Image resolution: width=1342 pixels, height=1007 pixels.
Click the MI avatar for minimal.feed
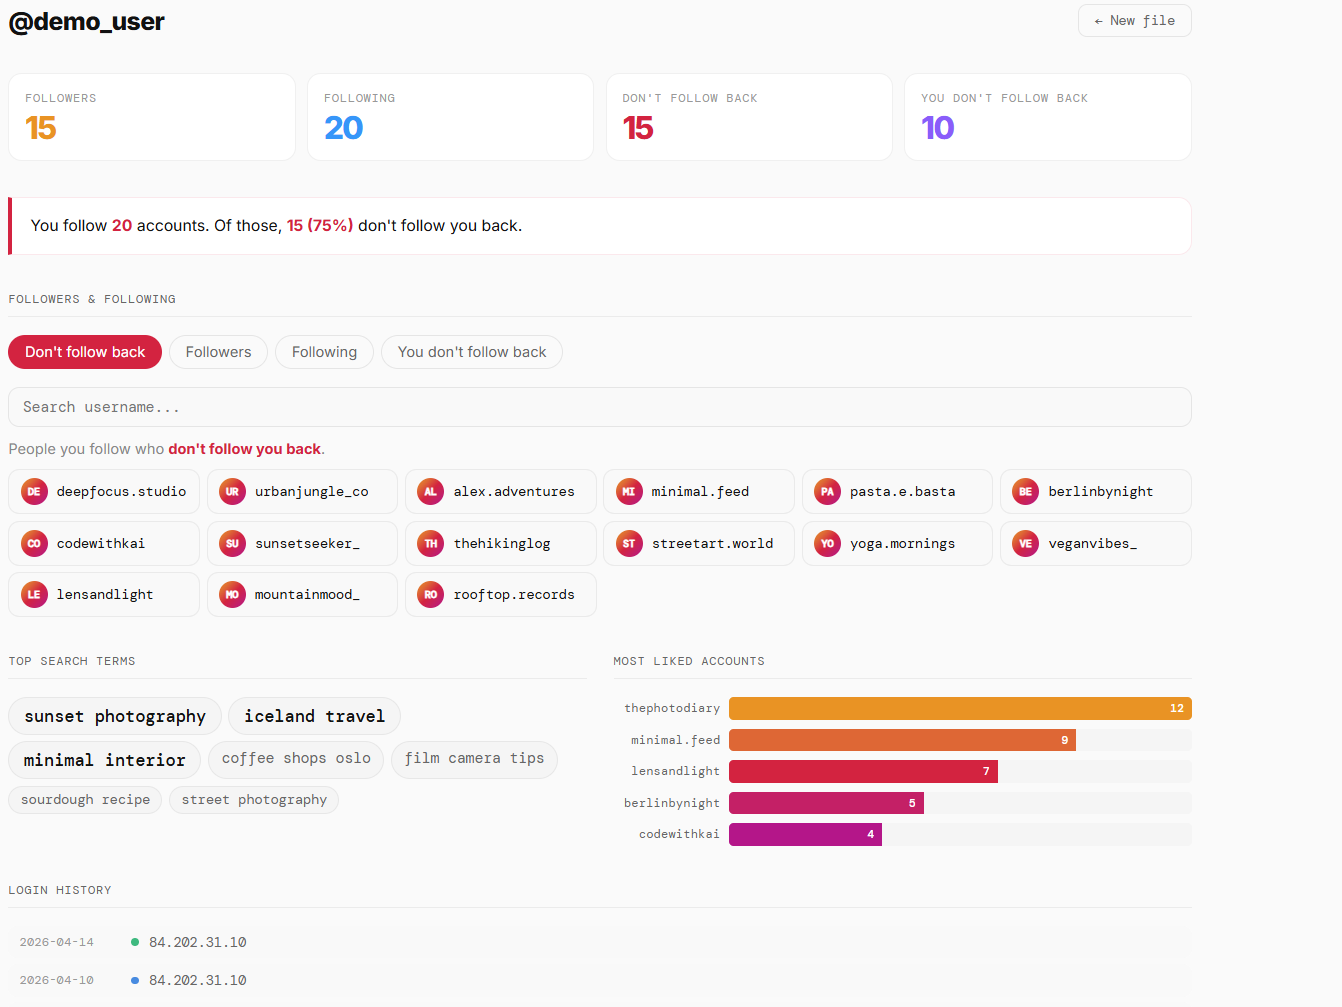click(x=629, y=491)
